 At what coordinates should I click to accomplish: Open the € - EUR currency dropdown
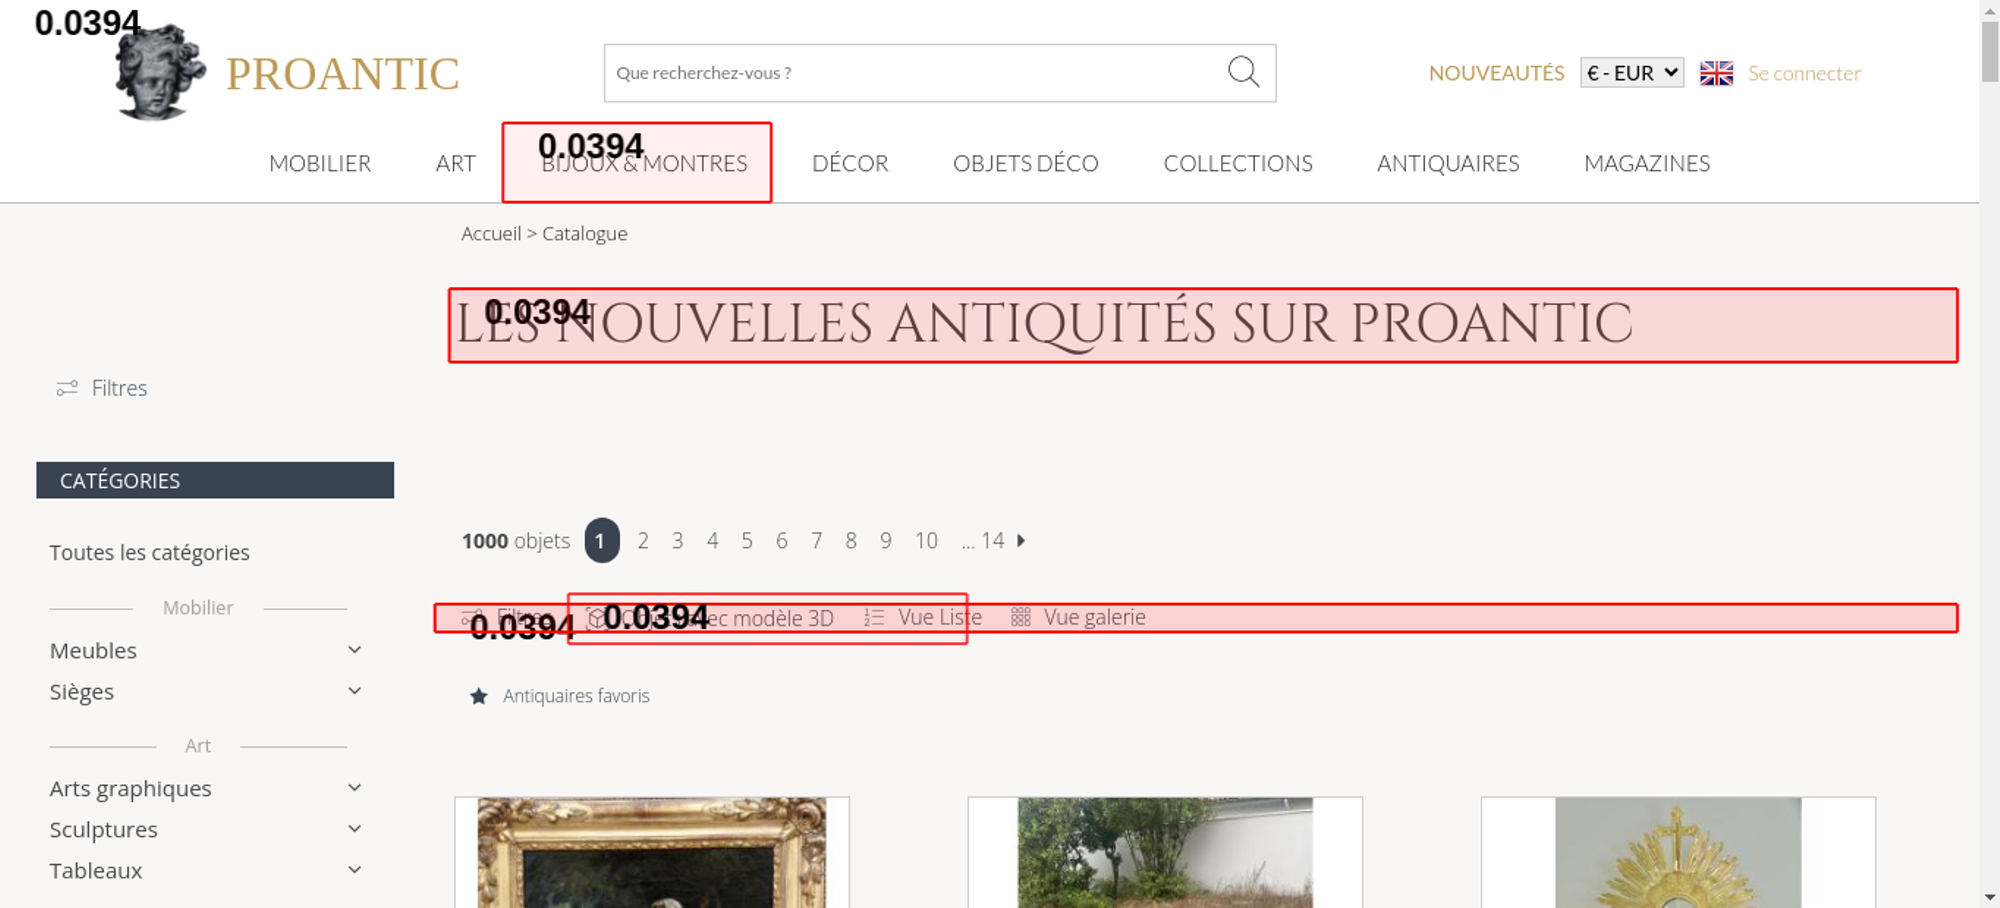point(1631,73)
